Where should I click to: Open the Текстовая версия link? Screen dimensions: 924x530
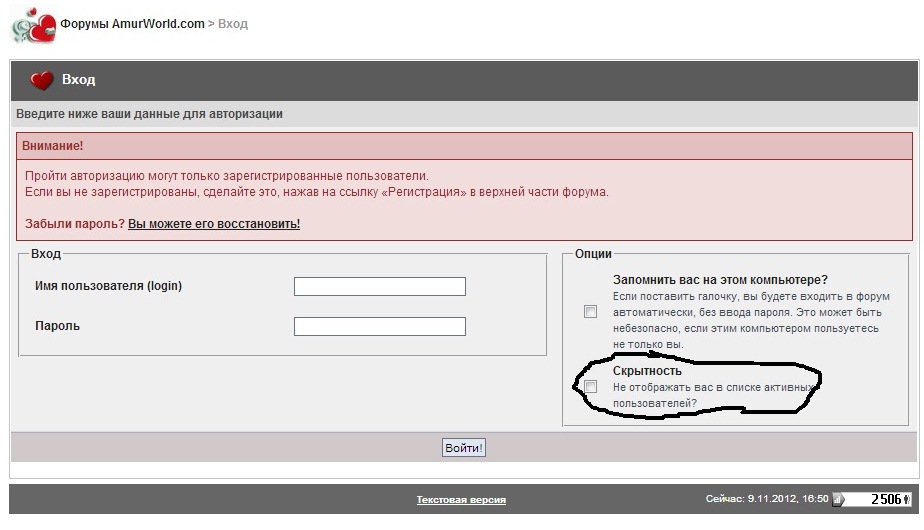[x=461, y=500]
